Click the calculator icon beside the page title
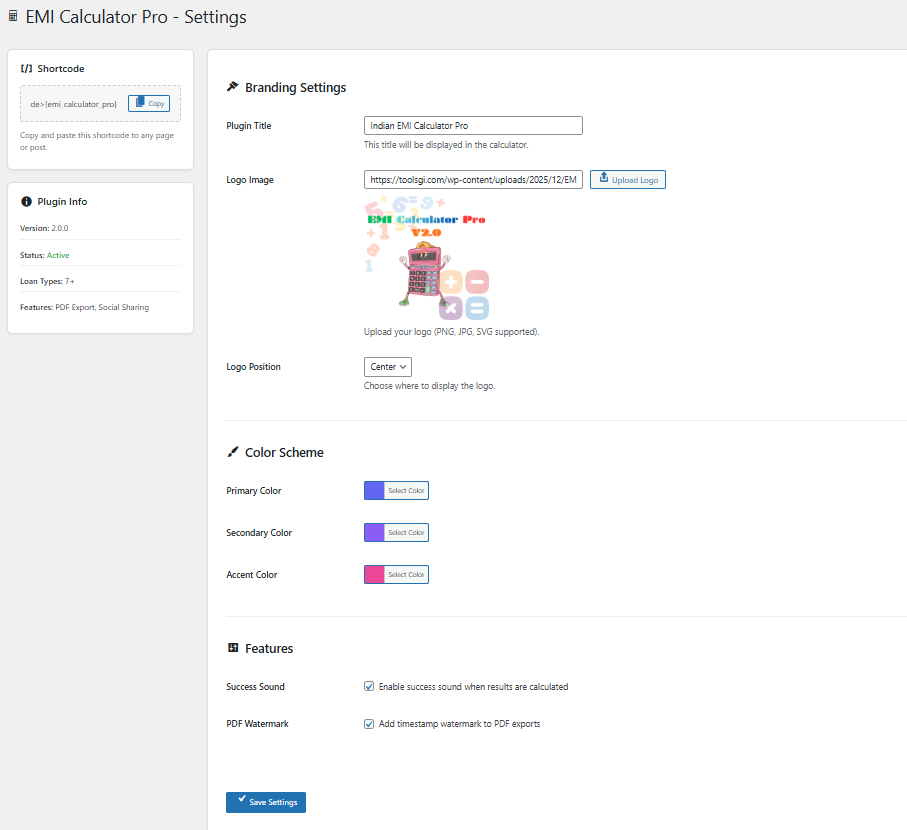The width and height of the screenshot is (907, 830). pos(13,17)
